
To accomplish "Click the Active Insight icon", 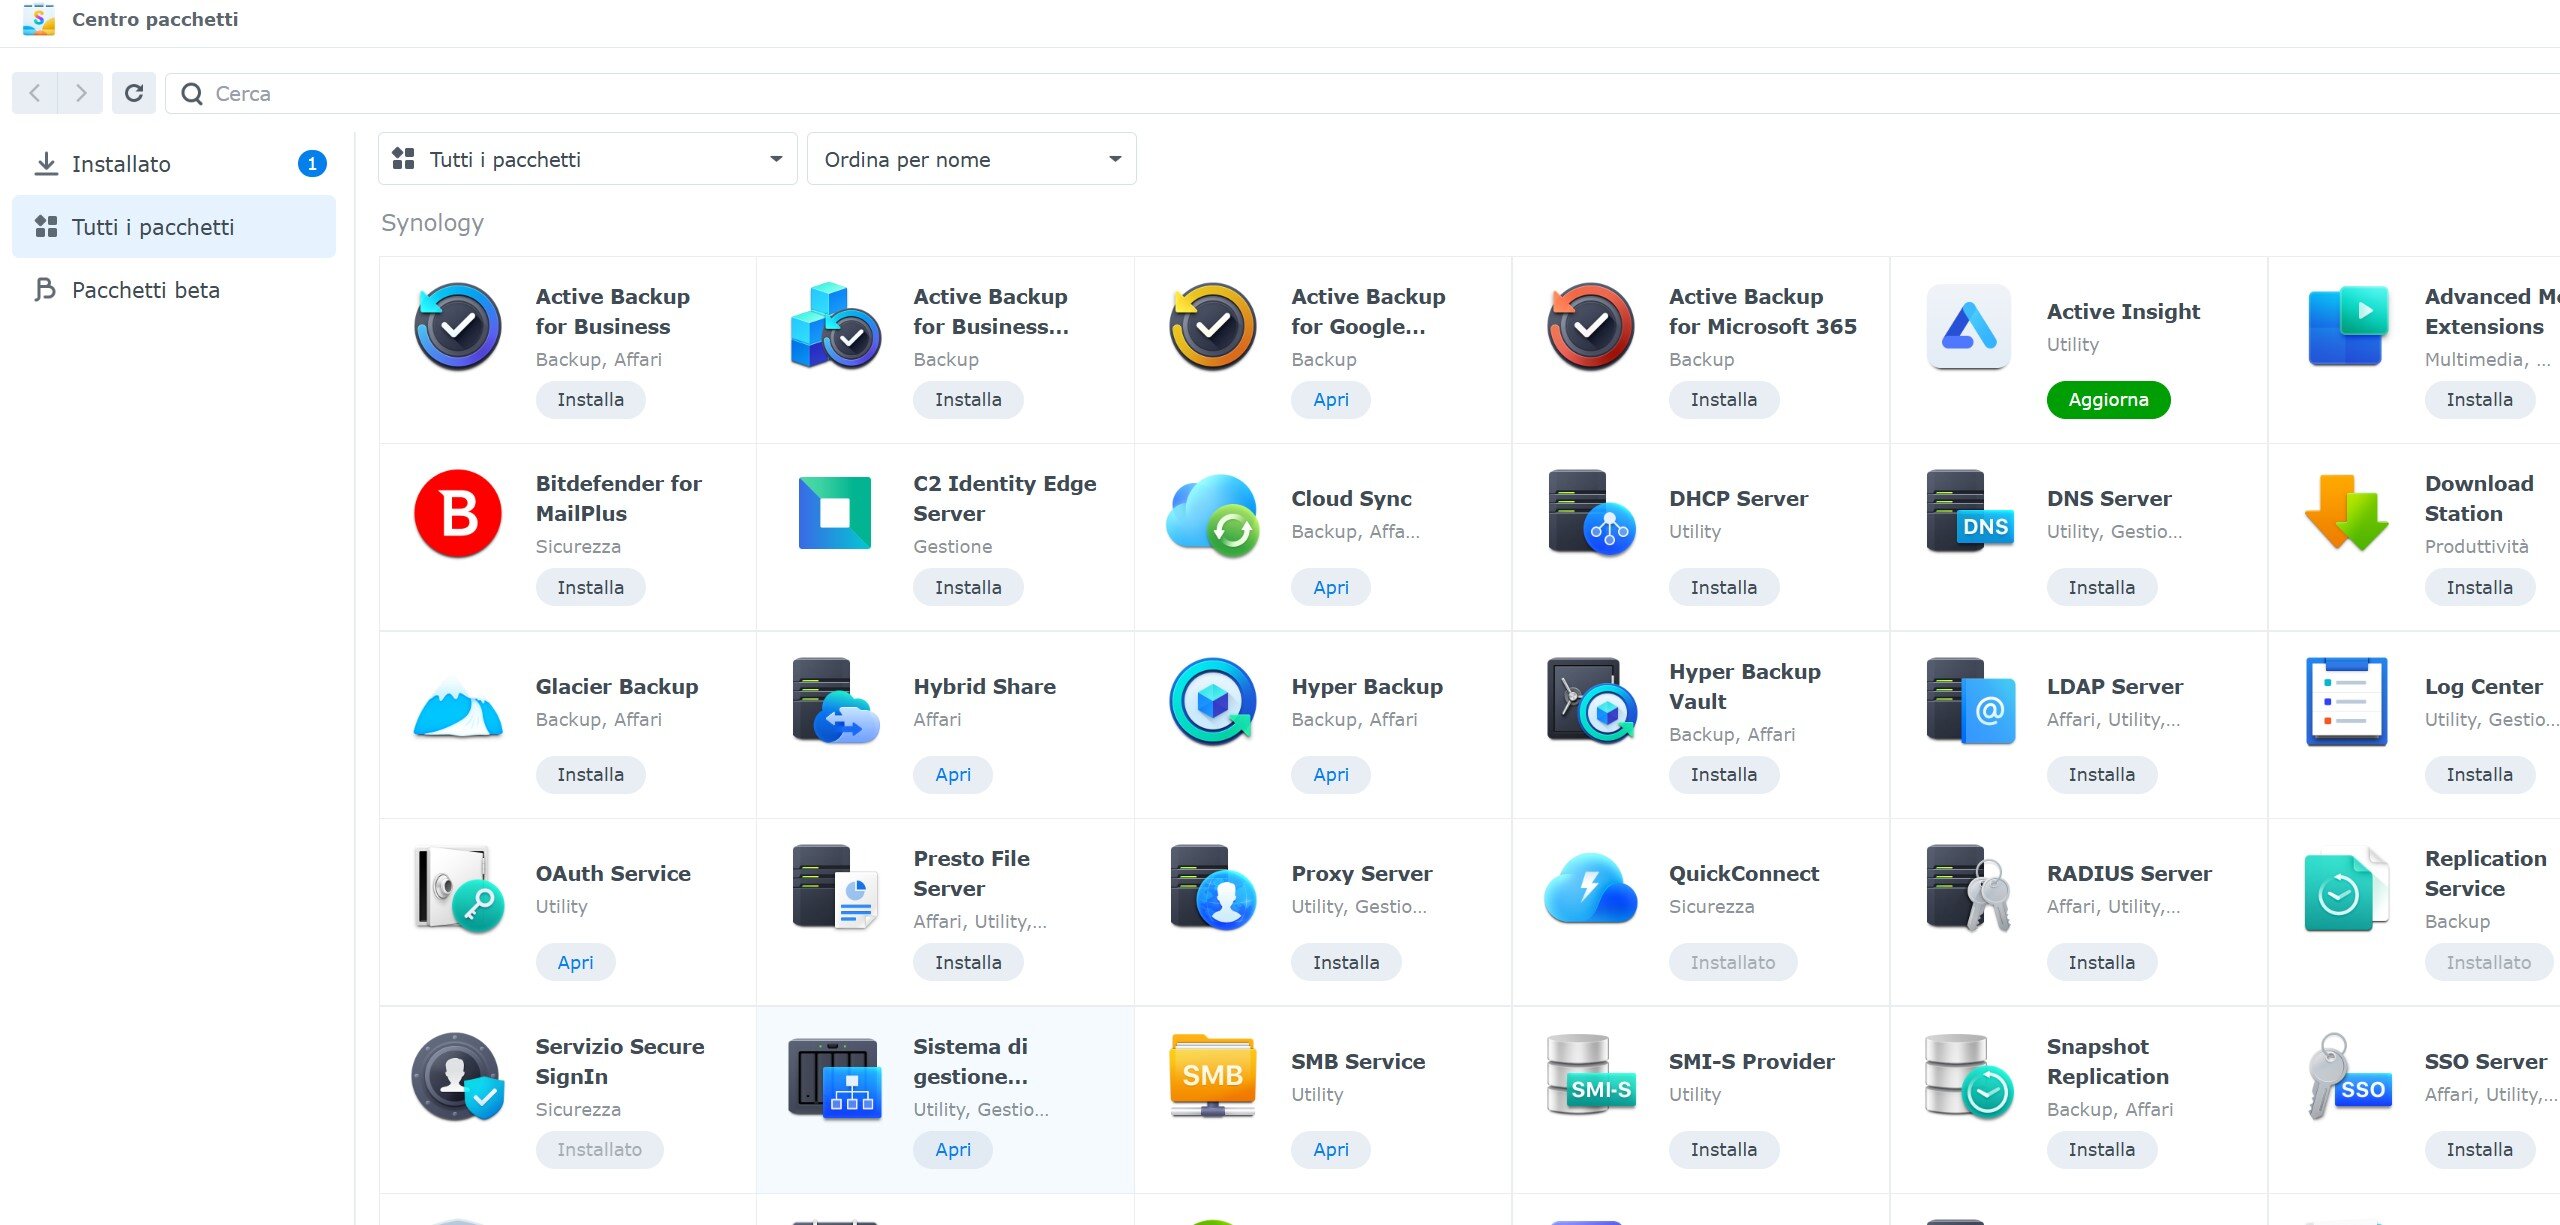I will coord(1968,327).
